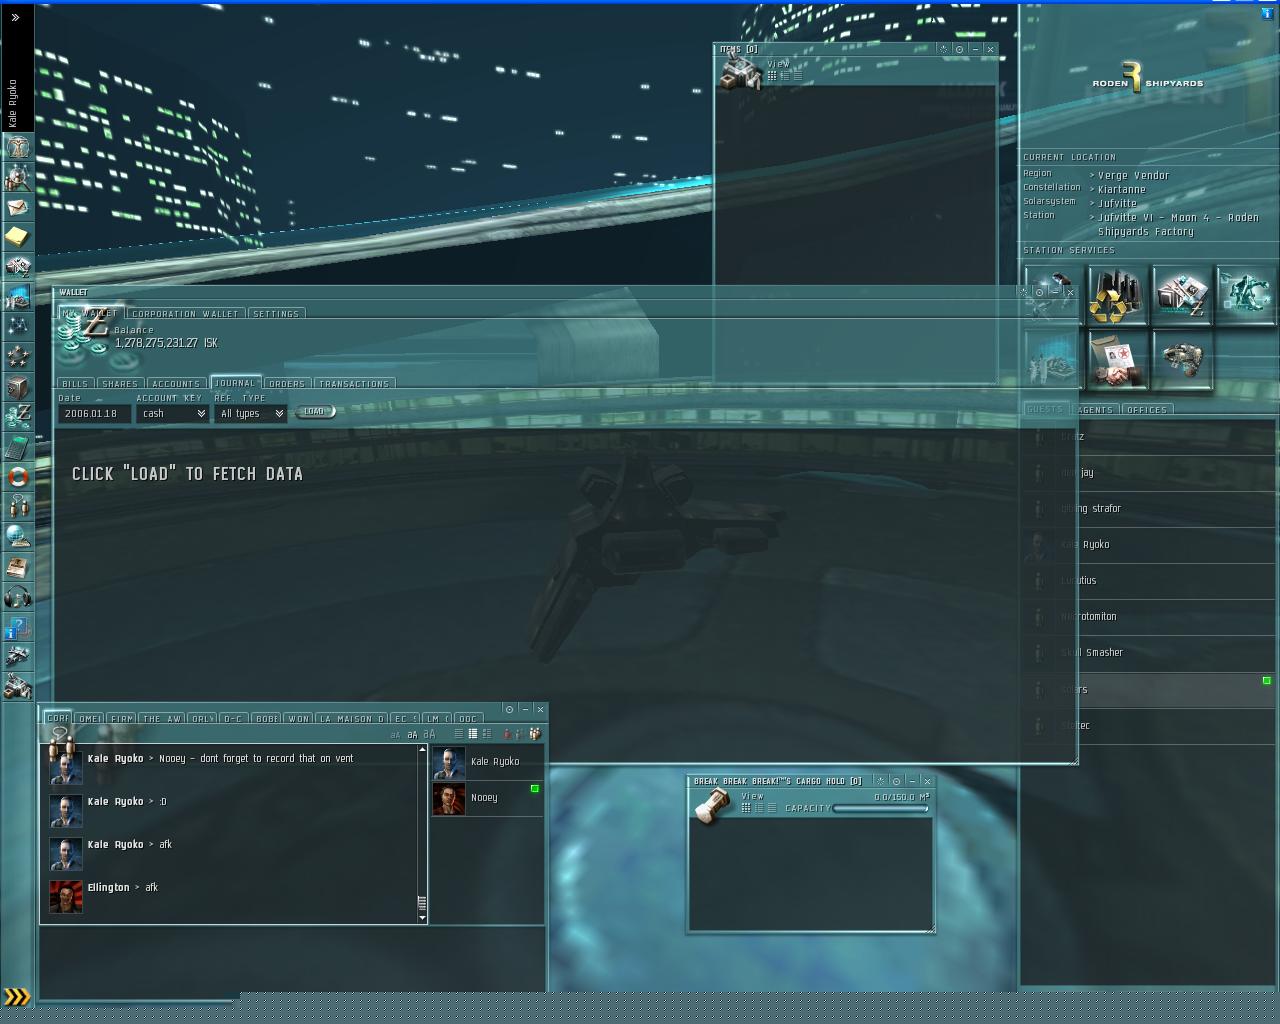The height and width of the screenshot is (1024, 1280).
Task: Open the Ref Type dropdown
Action: [251, 413]
